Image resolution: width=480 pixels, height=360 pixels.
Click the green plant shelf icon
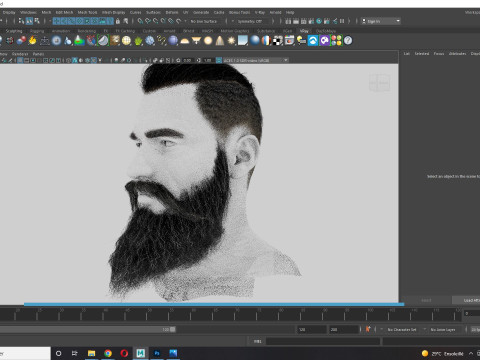coord(138,41)
